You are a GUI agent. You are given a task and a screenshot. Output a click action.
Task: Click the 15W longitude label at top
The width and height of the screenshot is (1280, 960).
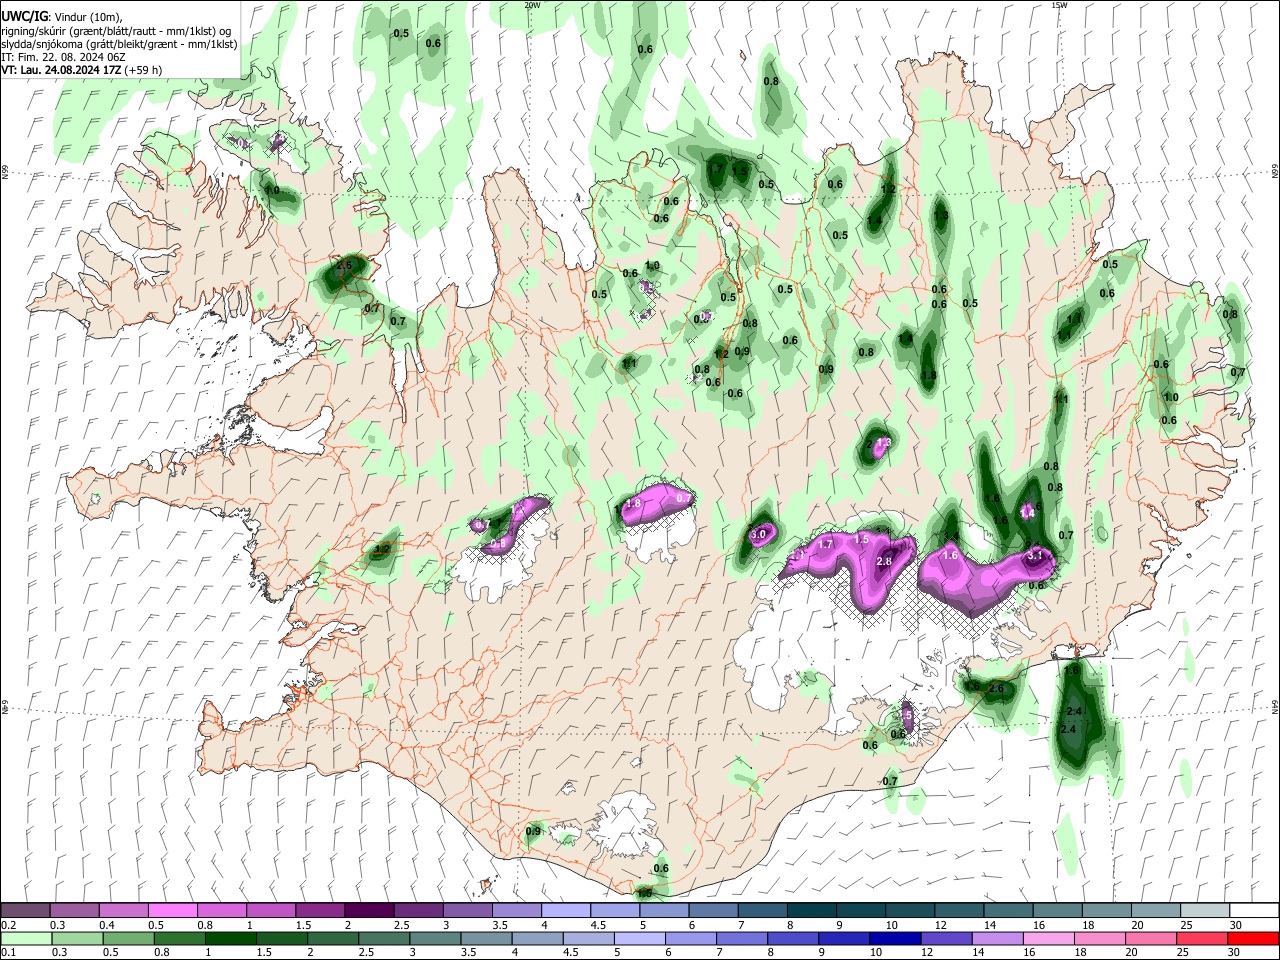[1059, 5]
